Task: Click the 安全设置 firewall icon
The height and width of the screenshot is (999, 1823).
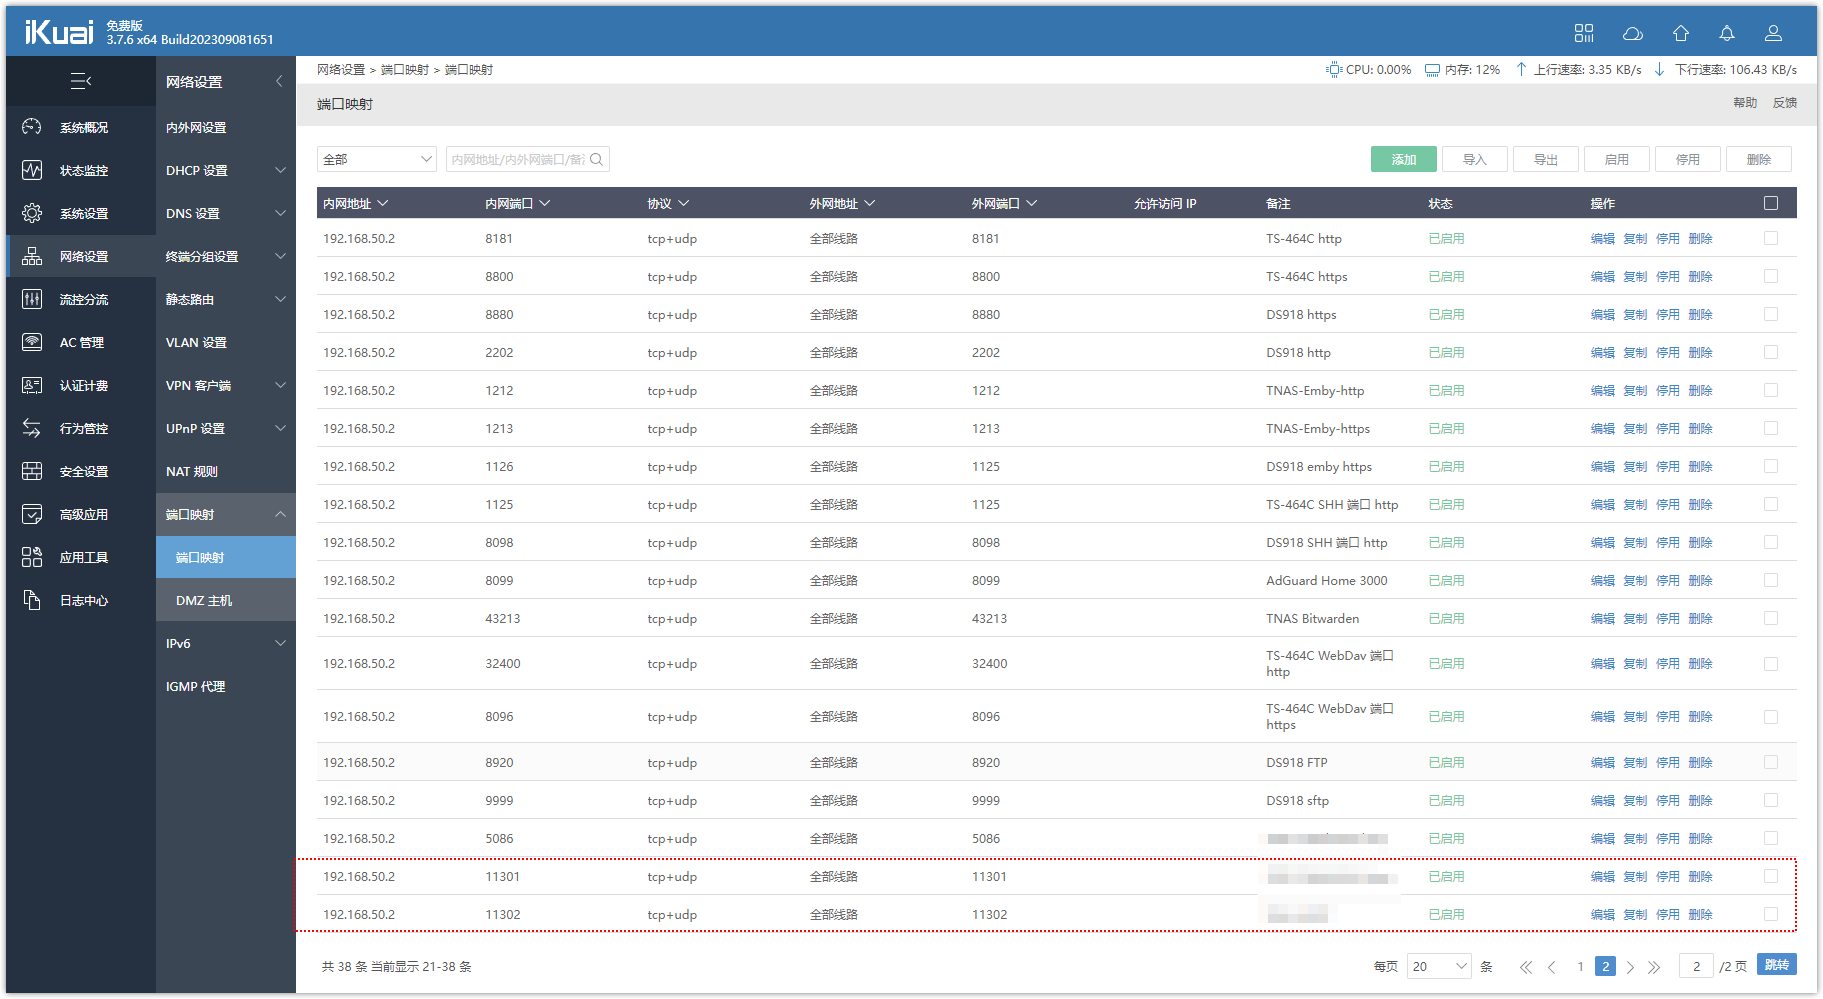Action: pyautogui.click(x=32, y=471)
